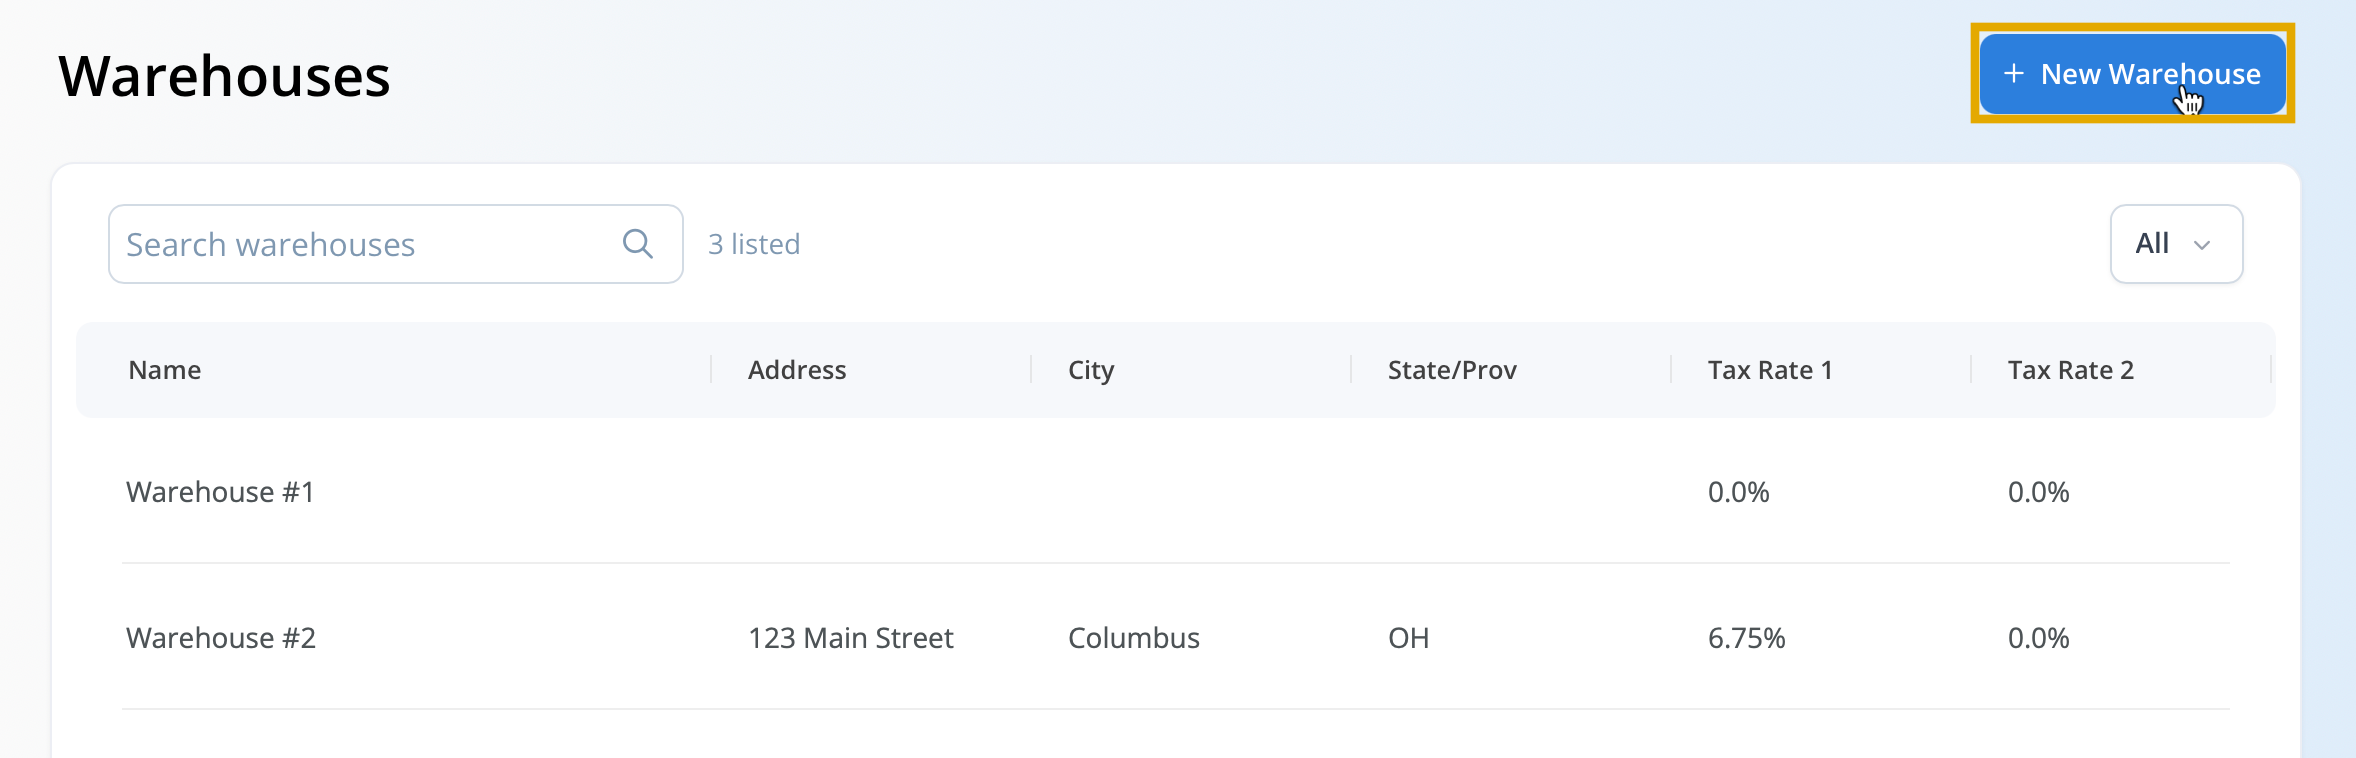Click the 3 listed count label
2356x758 pixels.
754,244
